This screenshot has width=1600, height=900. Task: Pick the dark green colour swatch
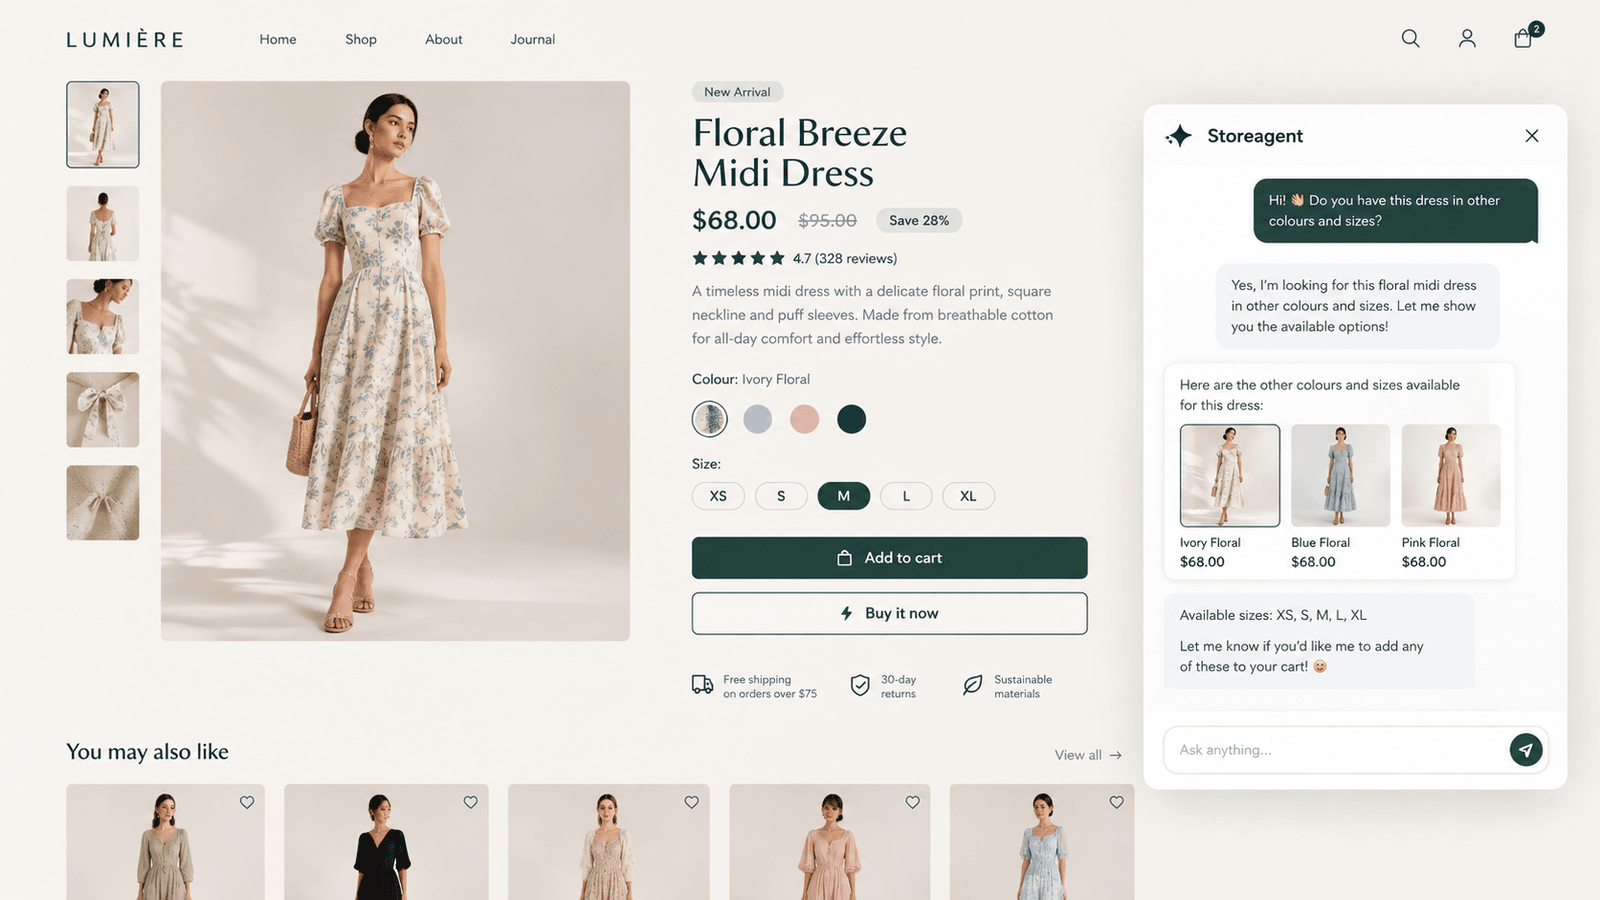click(x=852, y=419)
